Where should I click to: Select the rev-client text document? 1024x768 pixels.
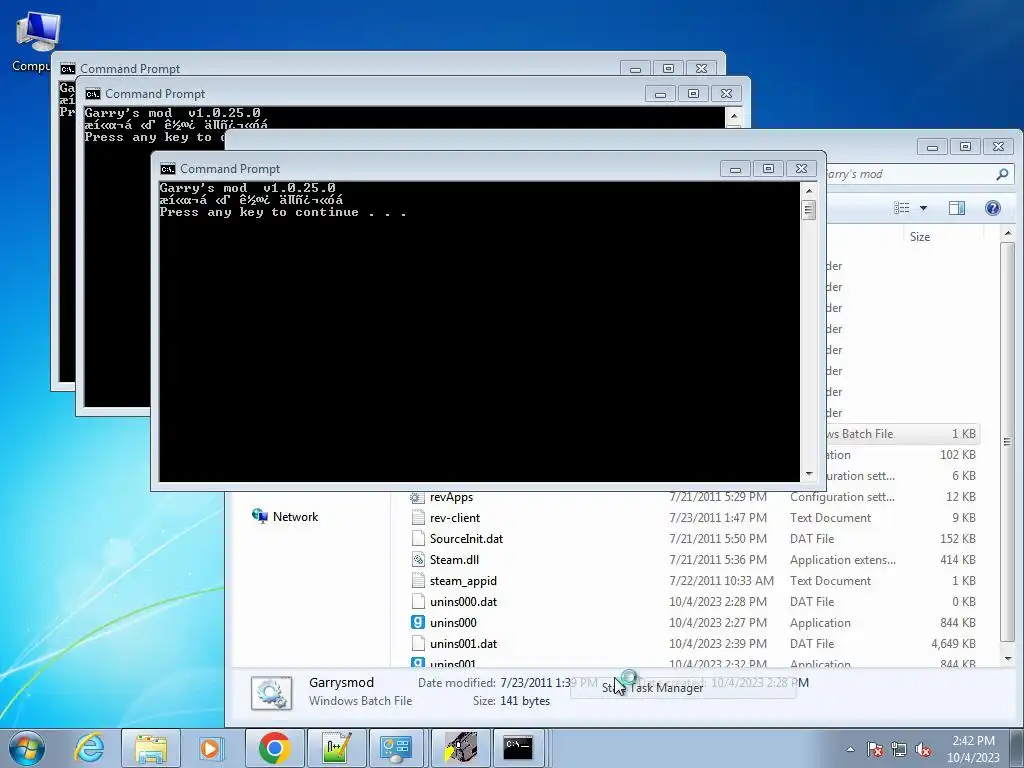point(455,518)
